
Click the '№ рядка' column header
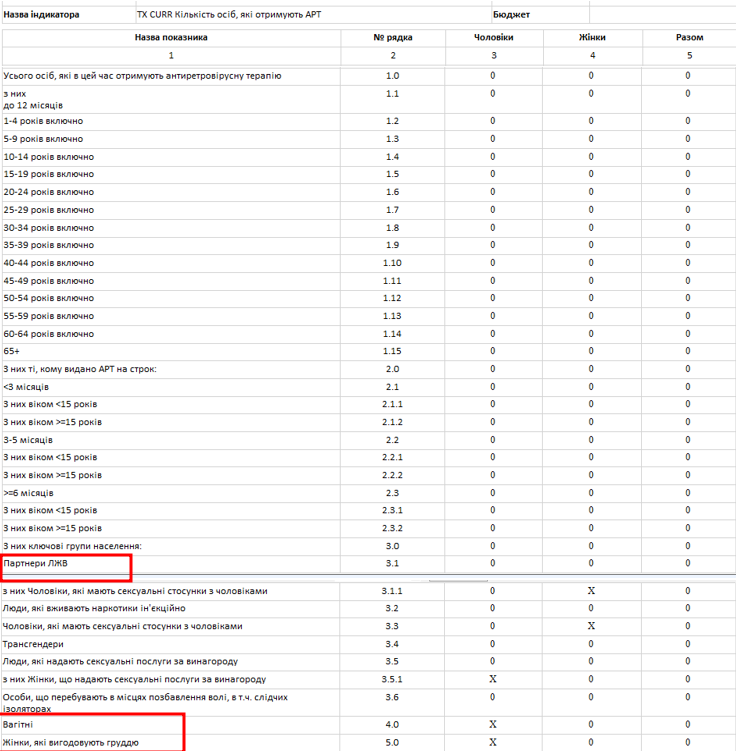tap(393, 38)
